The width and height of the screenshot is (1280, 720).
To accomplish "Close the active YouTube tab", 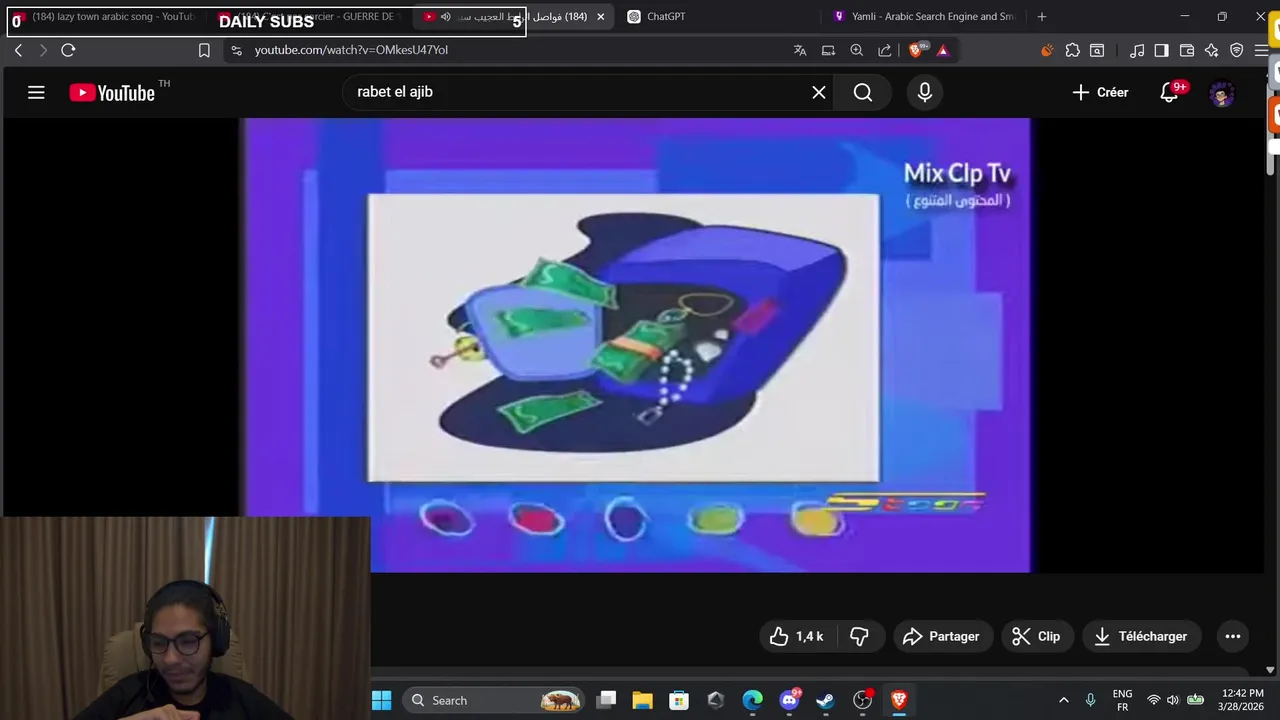I will point(600,17).
